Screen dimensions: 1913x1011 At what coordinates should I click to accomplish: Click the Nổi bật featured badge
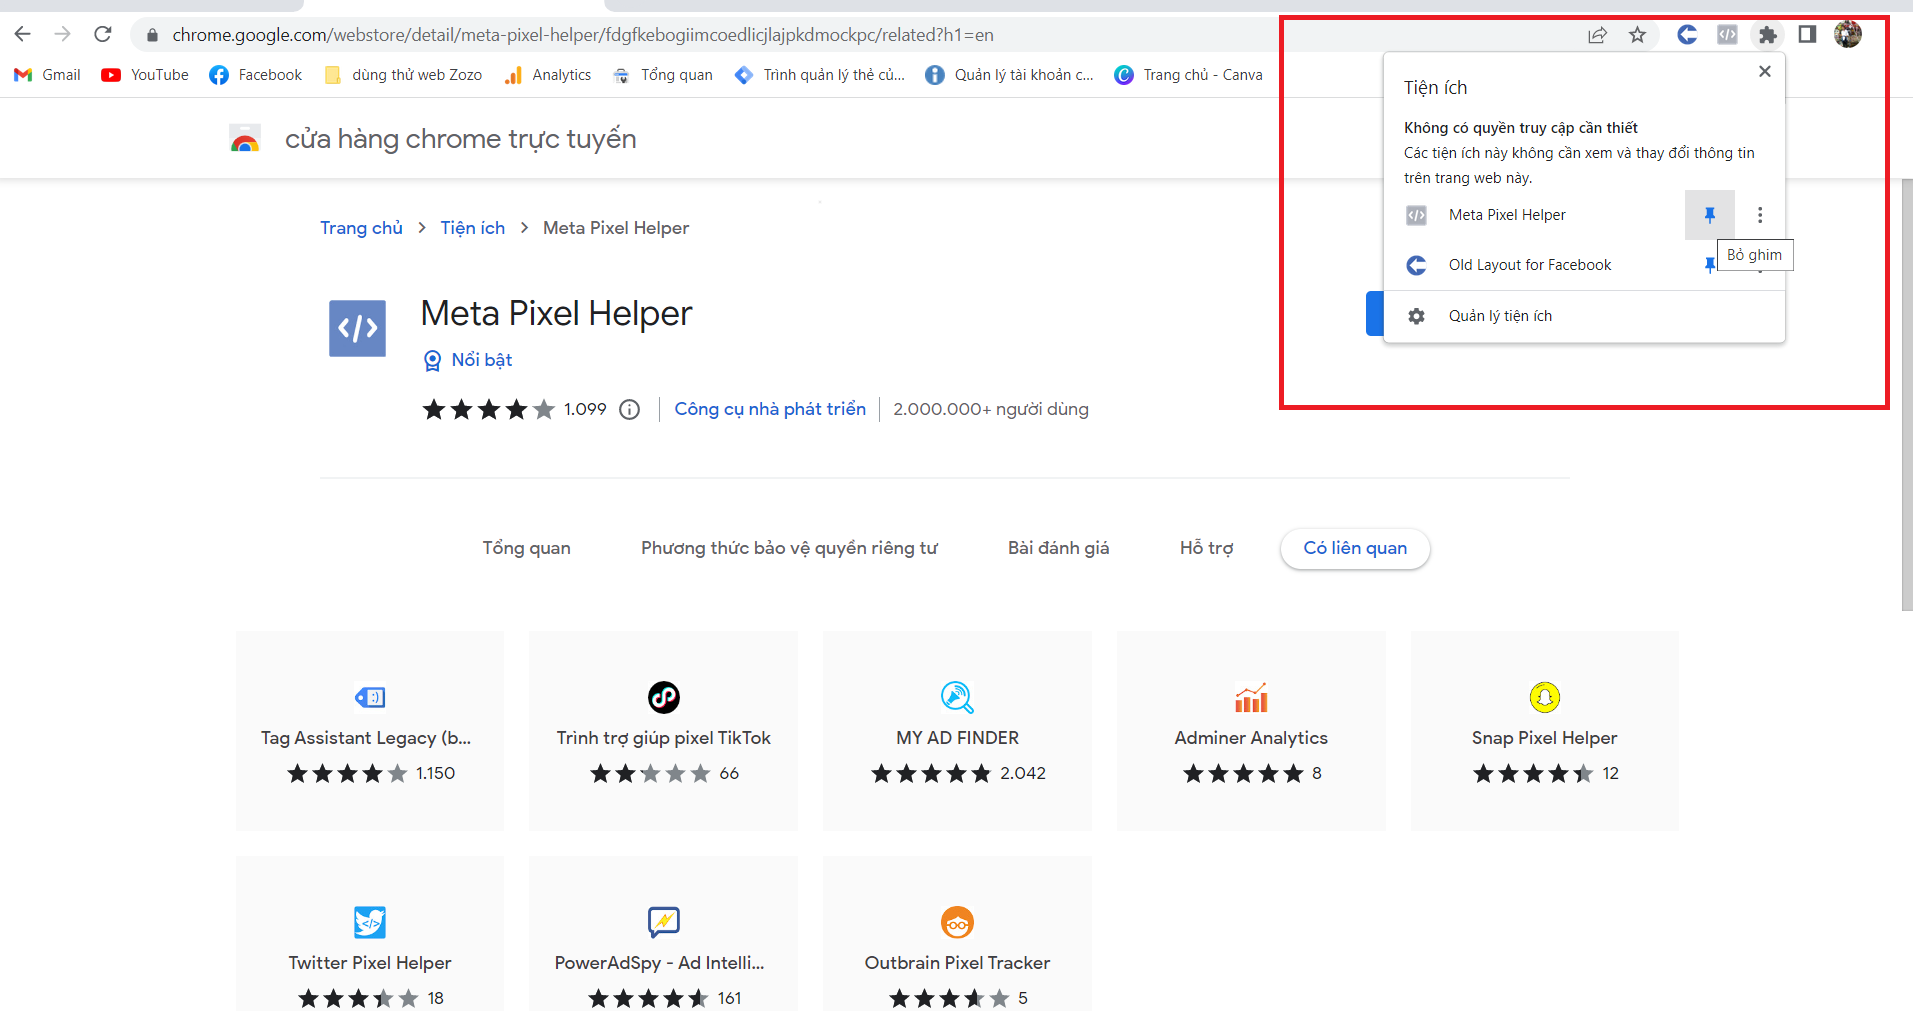(468, 360)
